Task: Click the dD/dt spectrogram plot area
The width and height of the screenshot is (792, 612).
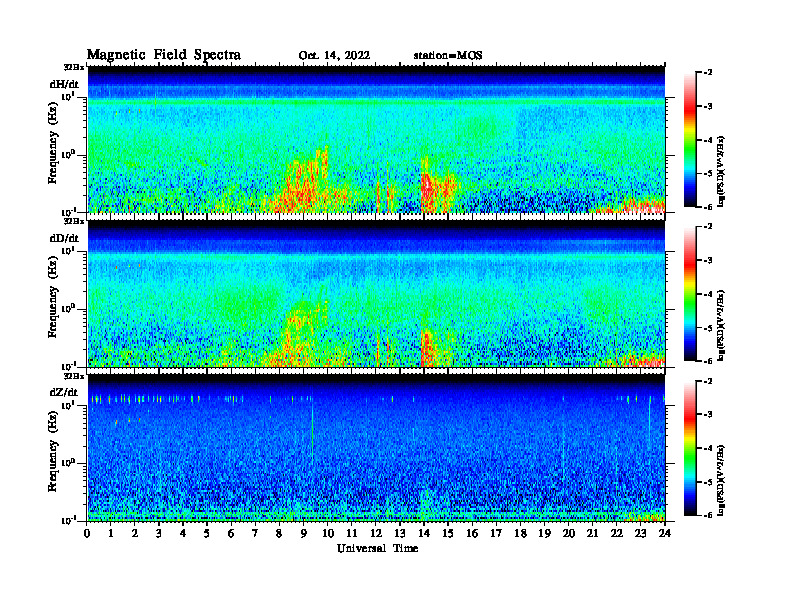Action: tap(376, 293)
